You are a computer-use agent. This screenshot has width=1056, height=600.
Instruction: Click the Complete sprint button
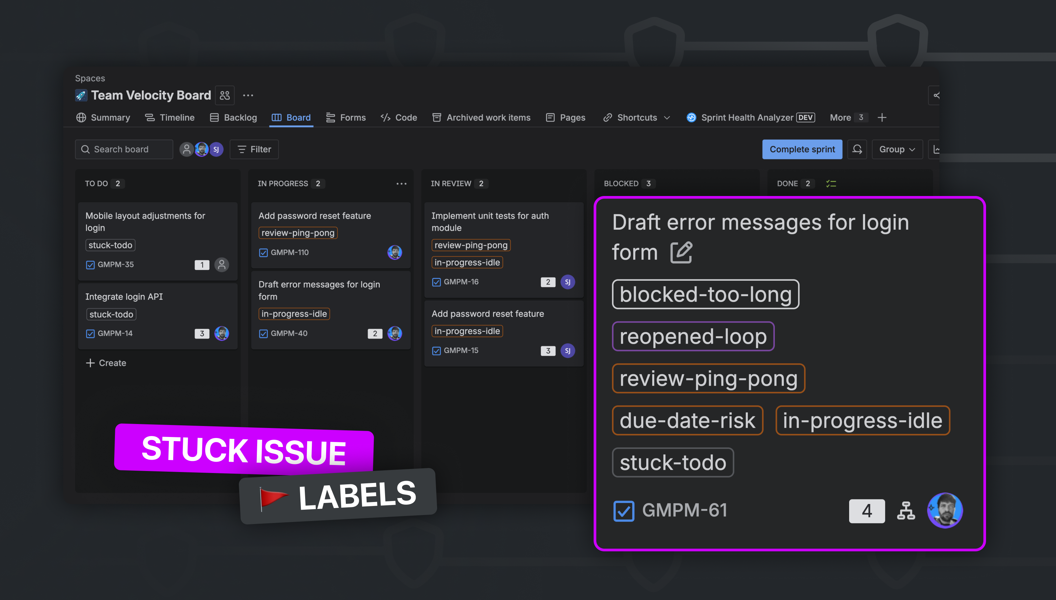[x=802, y=149]
